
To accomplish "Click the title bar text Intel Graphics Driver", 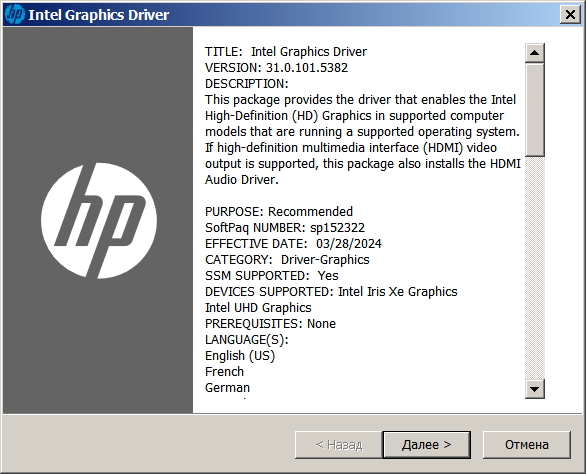I will [99, 15].
